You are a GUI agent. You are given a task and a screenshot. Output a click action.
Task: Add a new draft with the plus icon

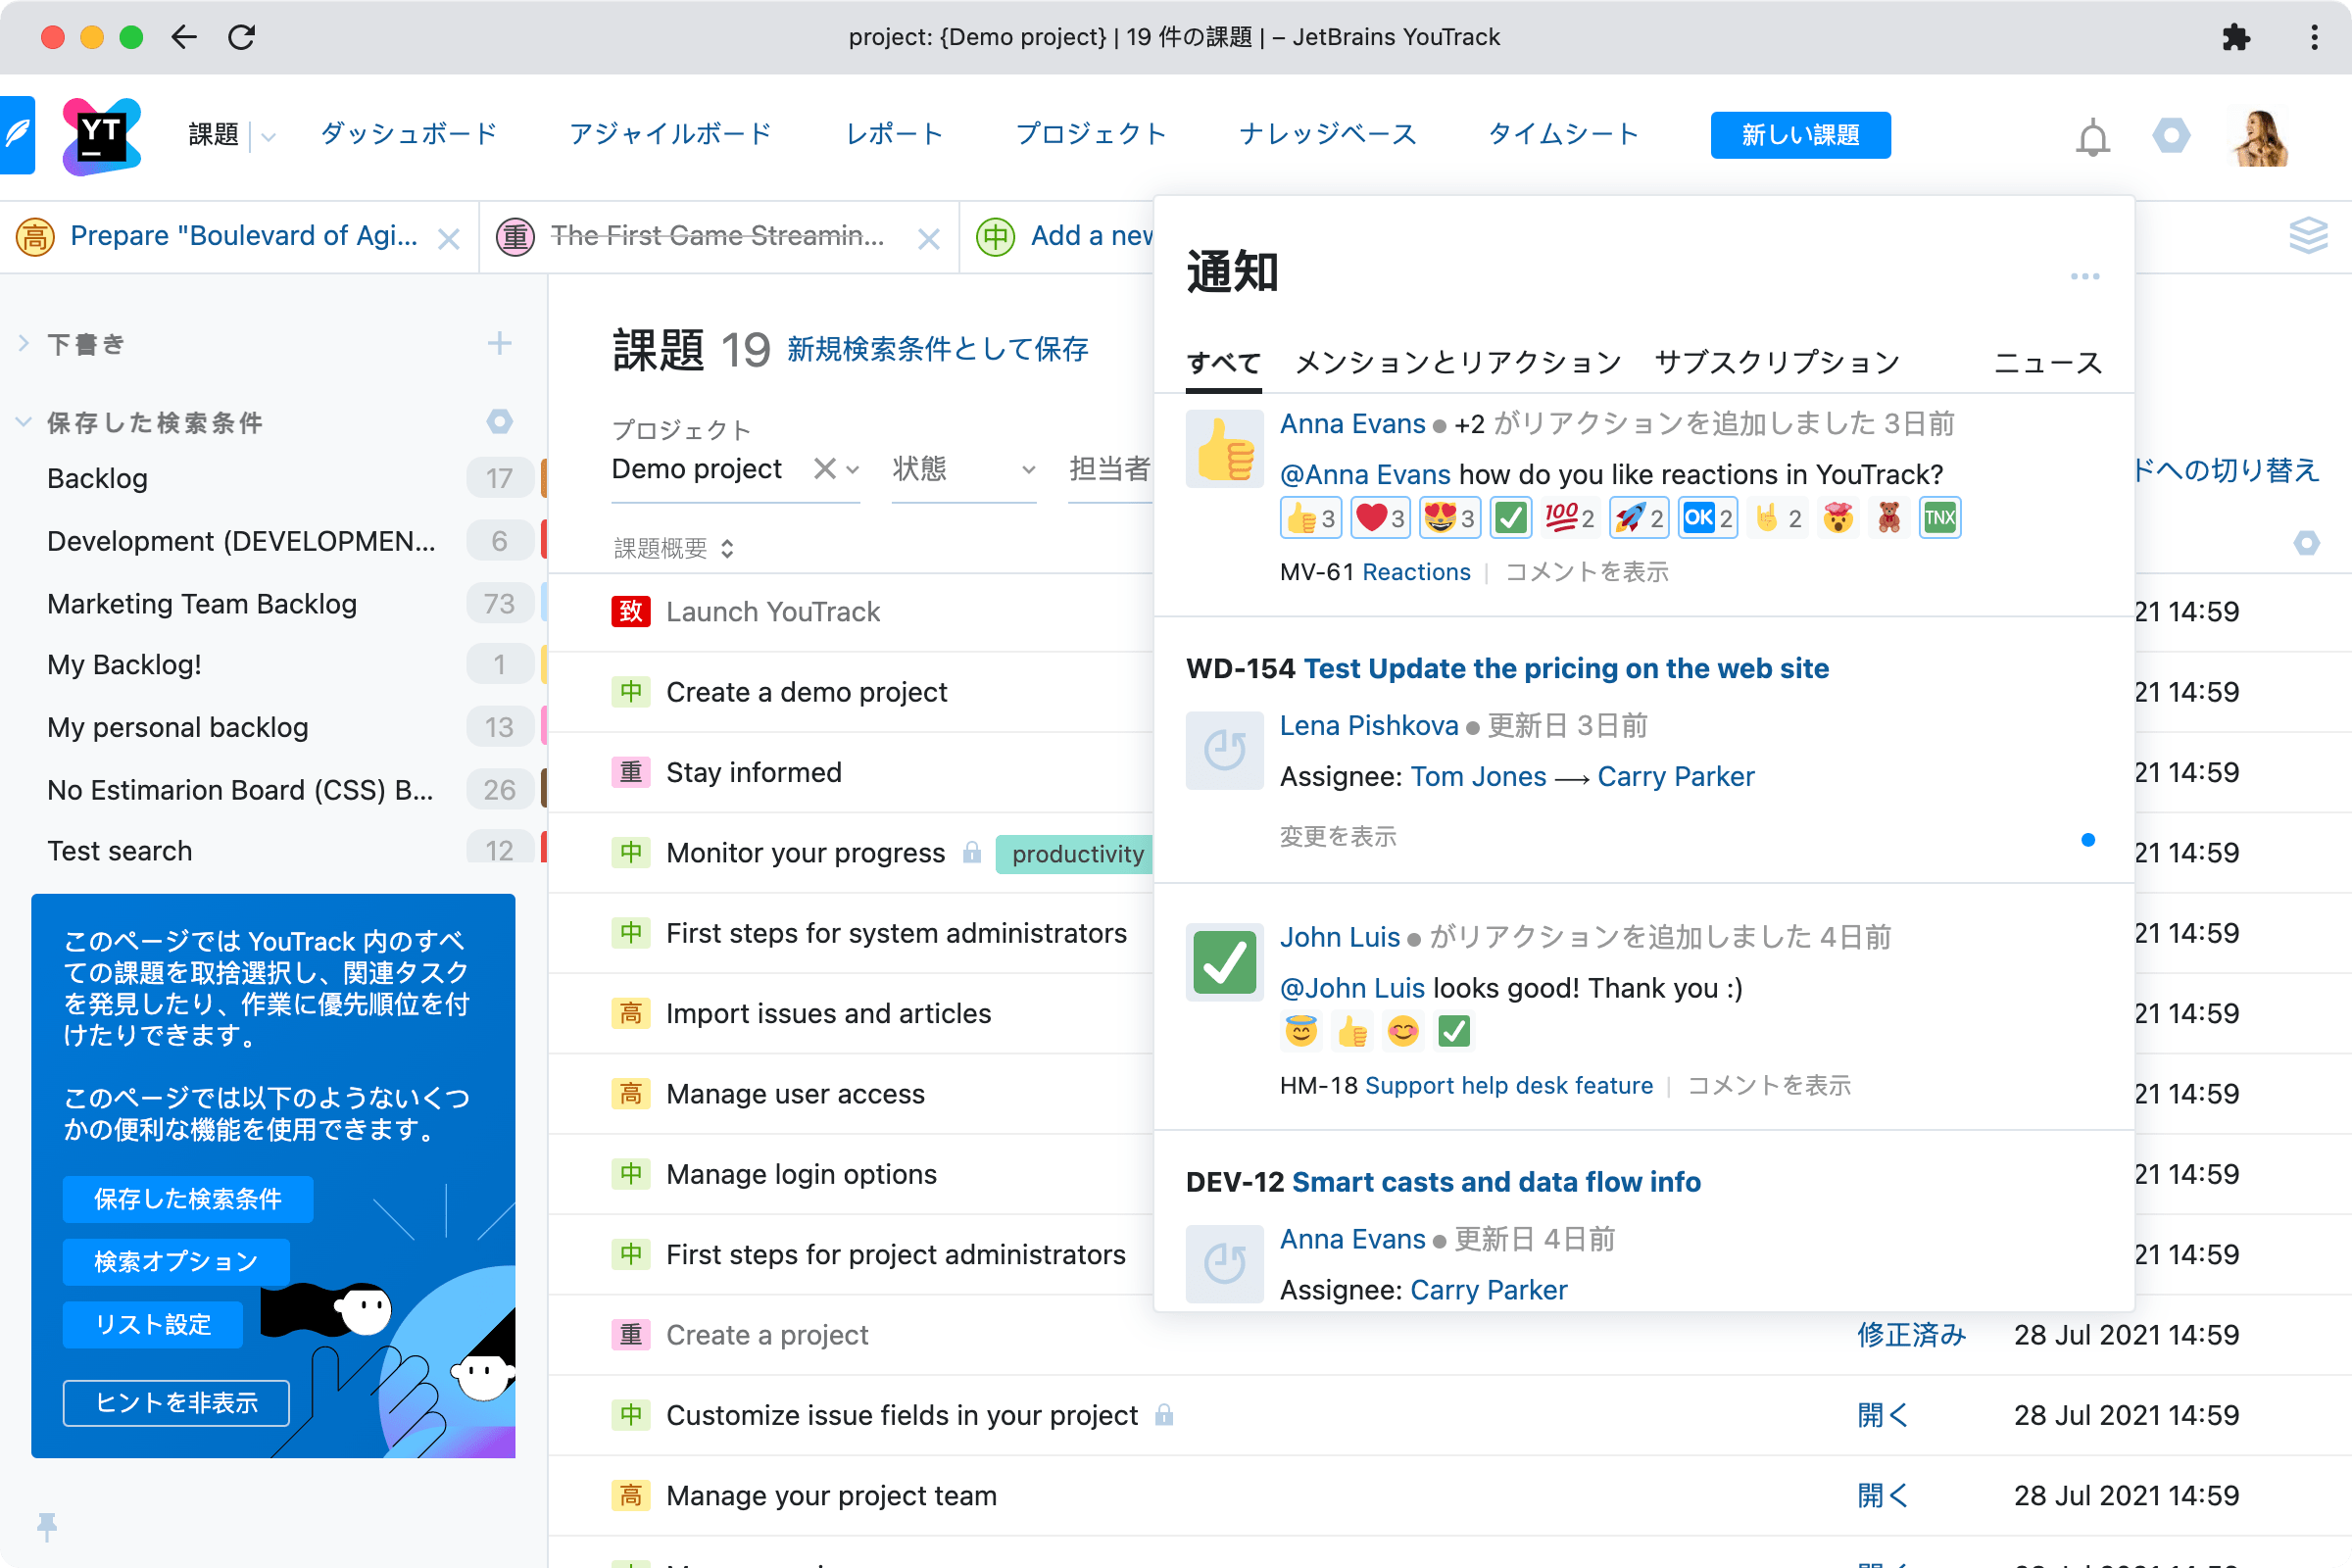499,344
